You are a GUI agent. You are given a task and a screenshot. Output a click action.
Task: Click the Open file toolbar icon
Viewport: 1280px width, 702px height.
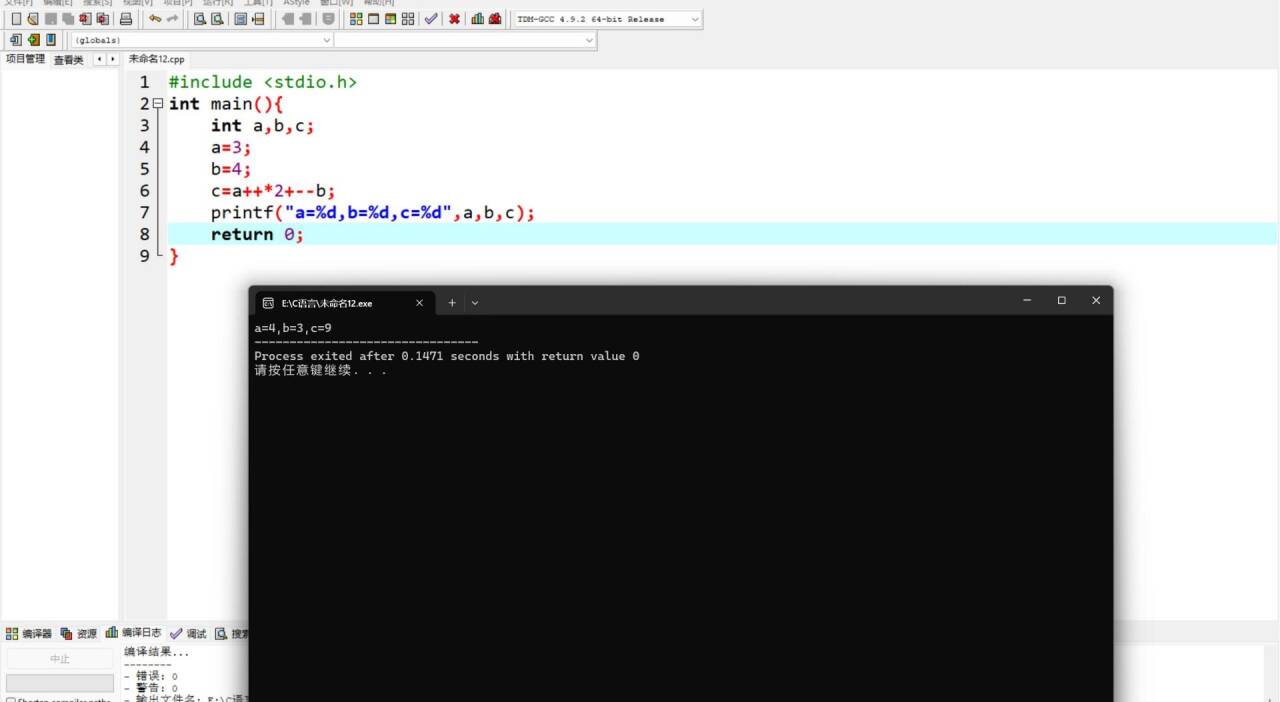point(33,19)
